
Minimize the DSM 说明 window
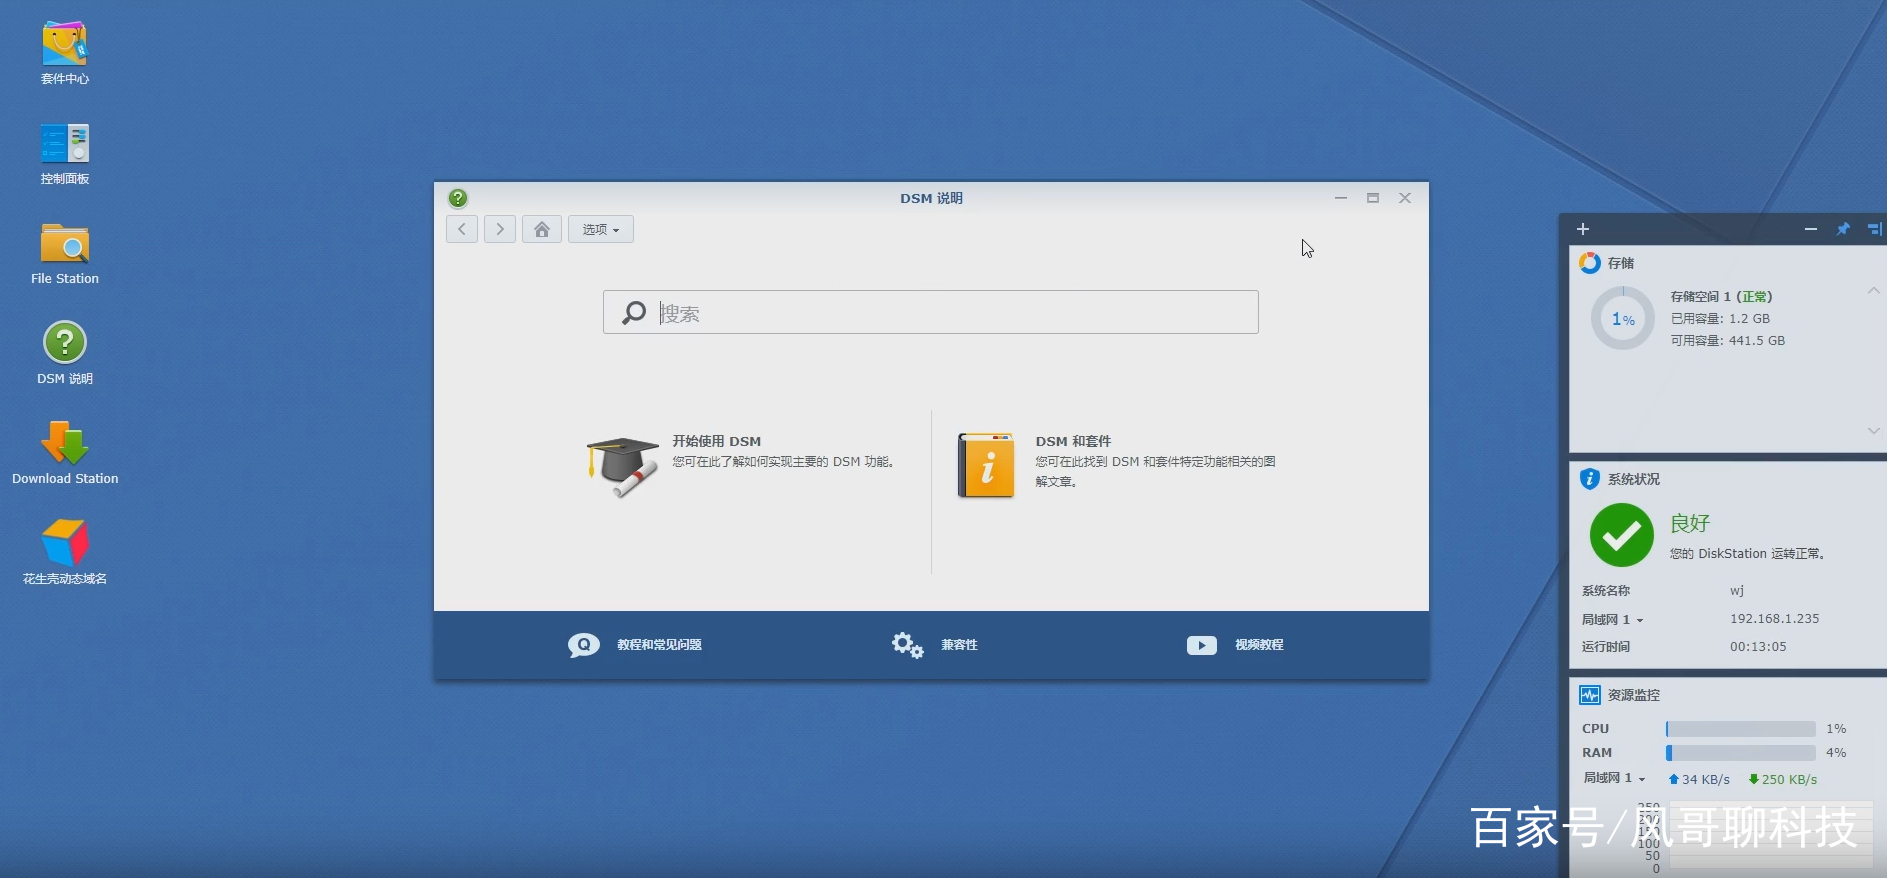coord(1341,198)
